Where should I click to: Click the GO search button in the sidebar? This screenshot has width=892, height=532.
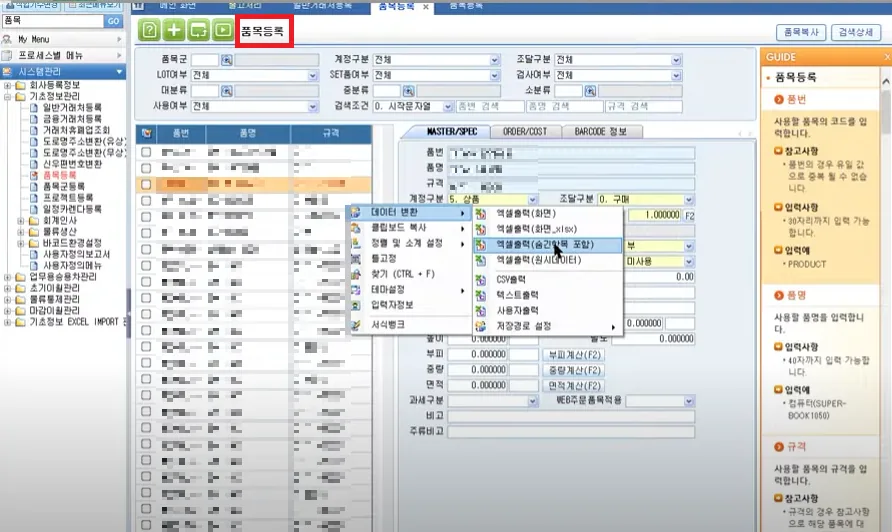(113, 20)
